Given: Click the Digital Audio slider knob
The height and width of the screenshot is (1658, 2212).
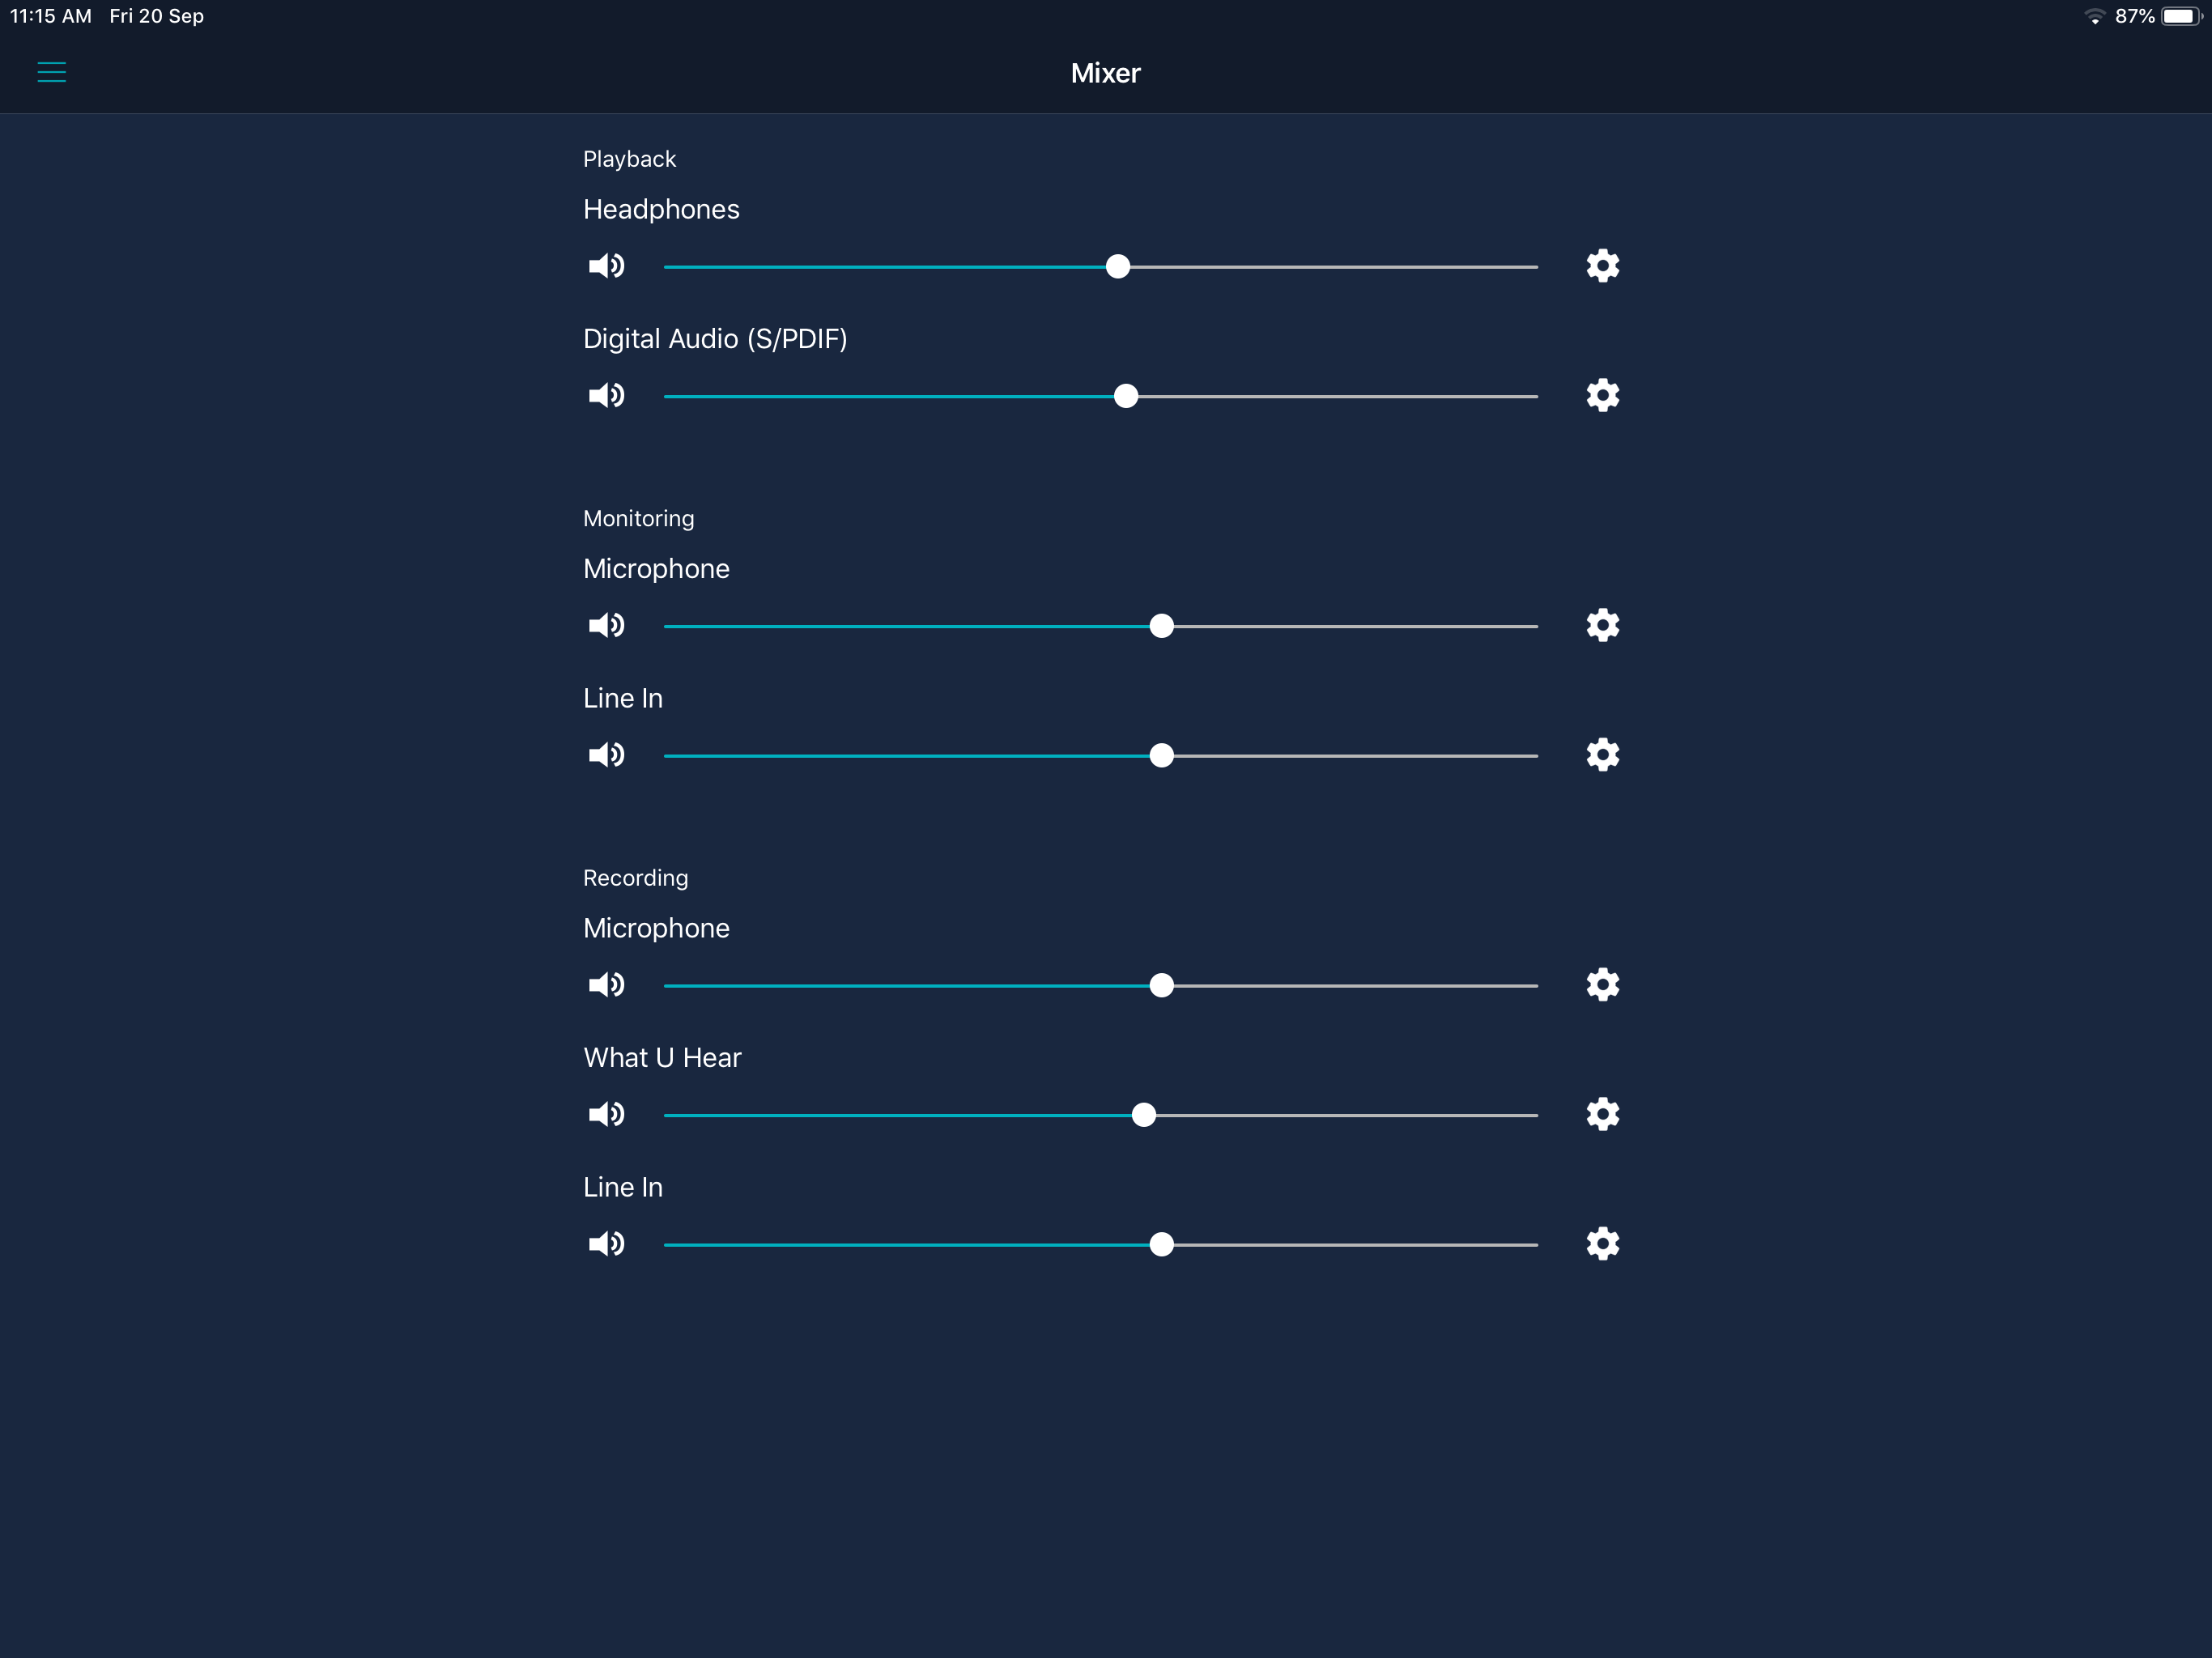Looking at the screenshot, I should click(x=1126, y=396).
